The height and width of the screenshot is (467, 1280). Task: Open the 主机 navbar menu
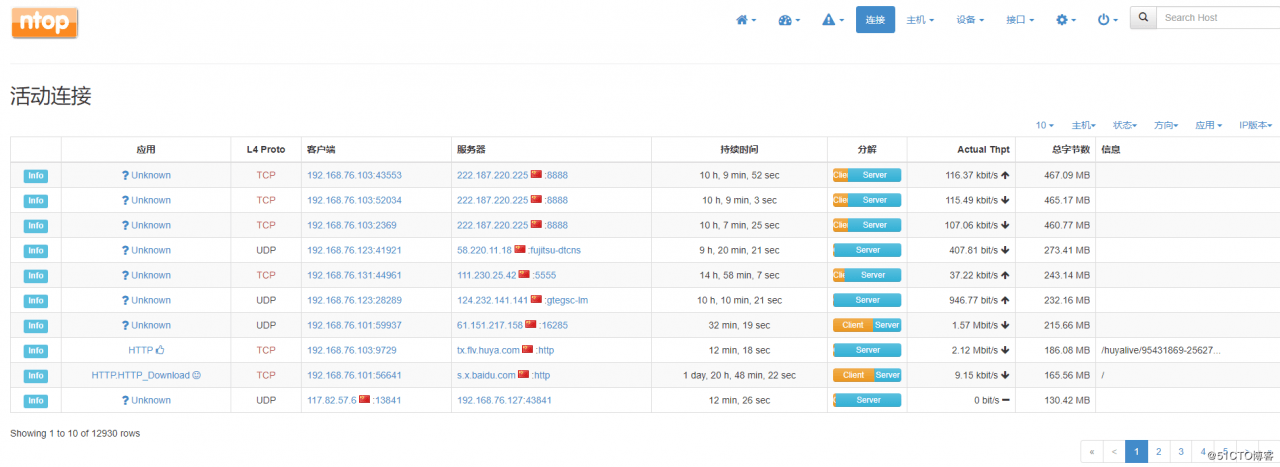(920, 20)
